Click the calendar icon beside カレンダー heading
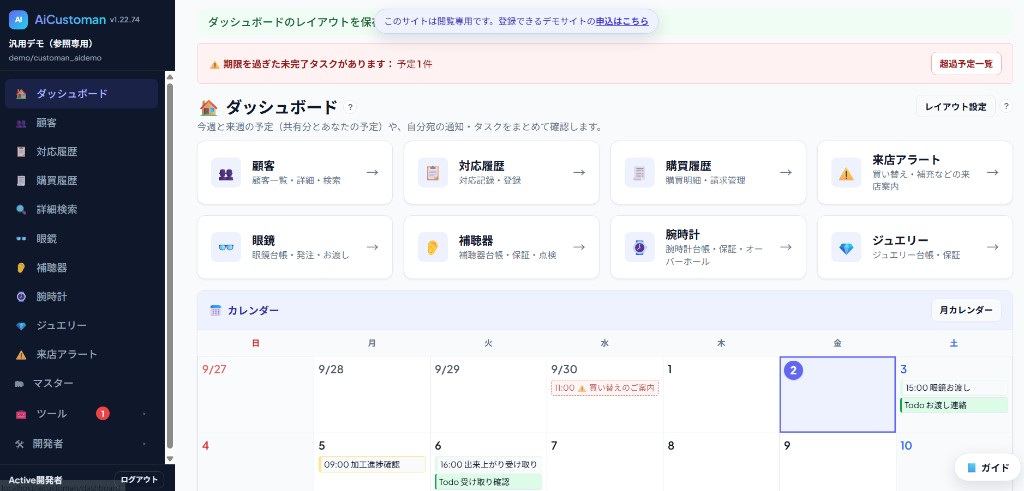This screenshot has height=491, width=1024. pos(216,310)
